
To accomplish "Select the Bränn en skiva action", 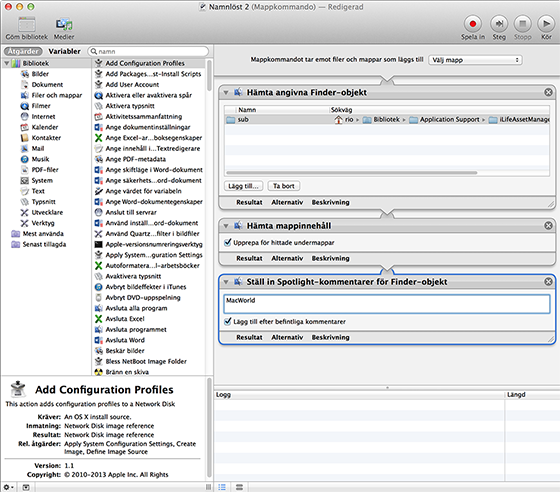I will tap(127, 372).
